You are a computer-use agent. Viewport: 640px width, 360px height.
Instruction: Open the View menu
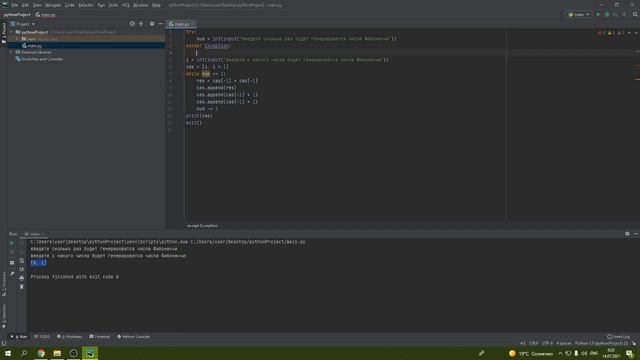pos(37,5)
